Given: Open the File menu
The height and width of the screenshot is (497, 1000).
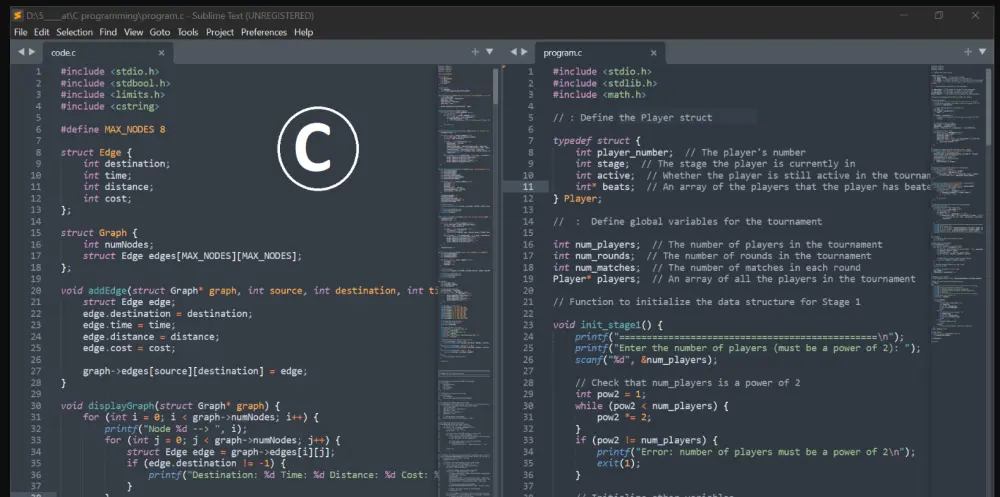Looking at the screenshot, I should coord(20,32).
